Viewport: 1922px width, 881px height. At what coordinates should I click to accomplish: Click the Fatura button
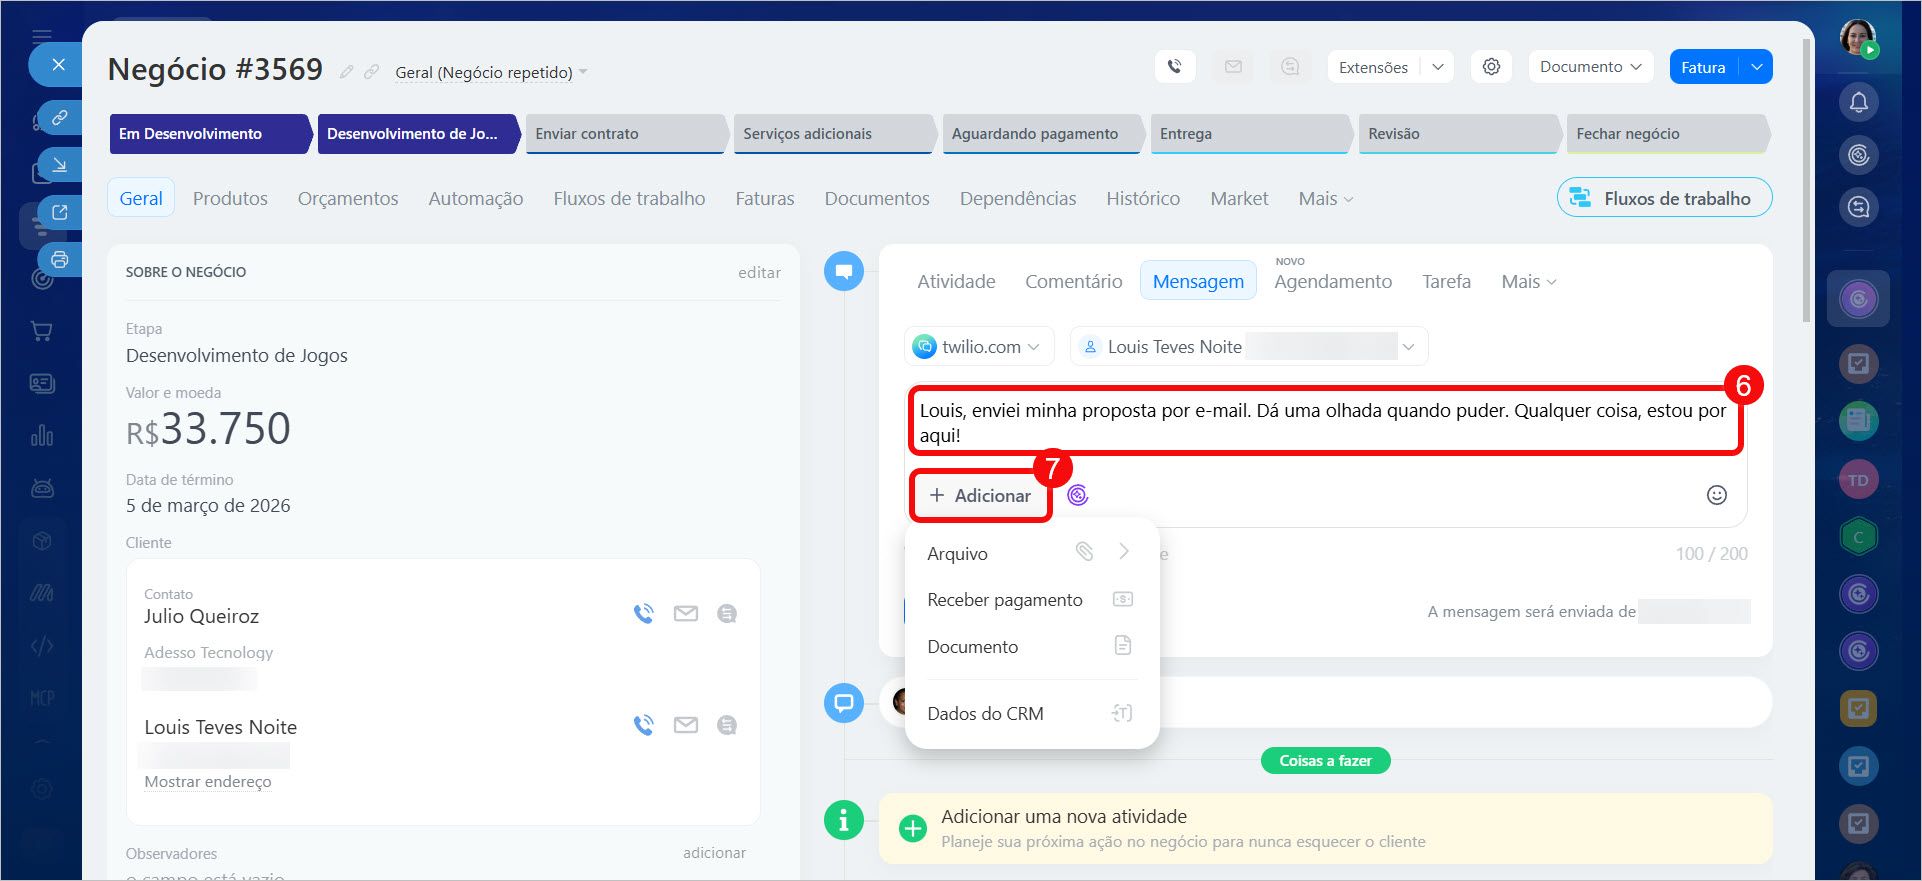coord(1702,67)
